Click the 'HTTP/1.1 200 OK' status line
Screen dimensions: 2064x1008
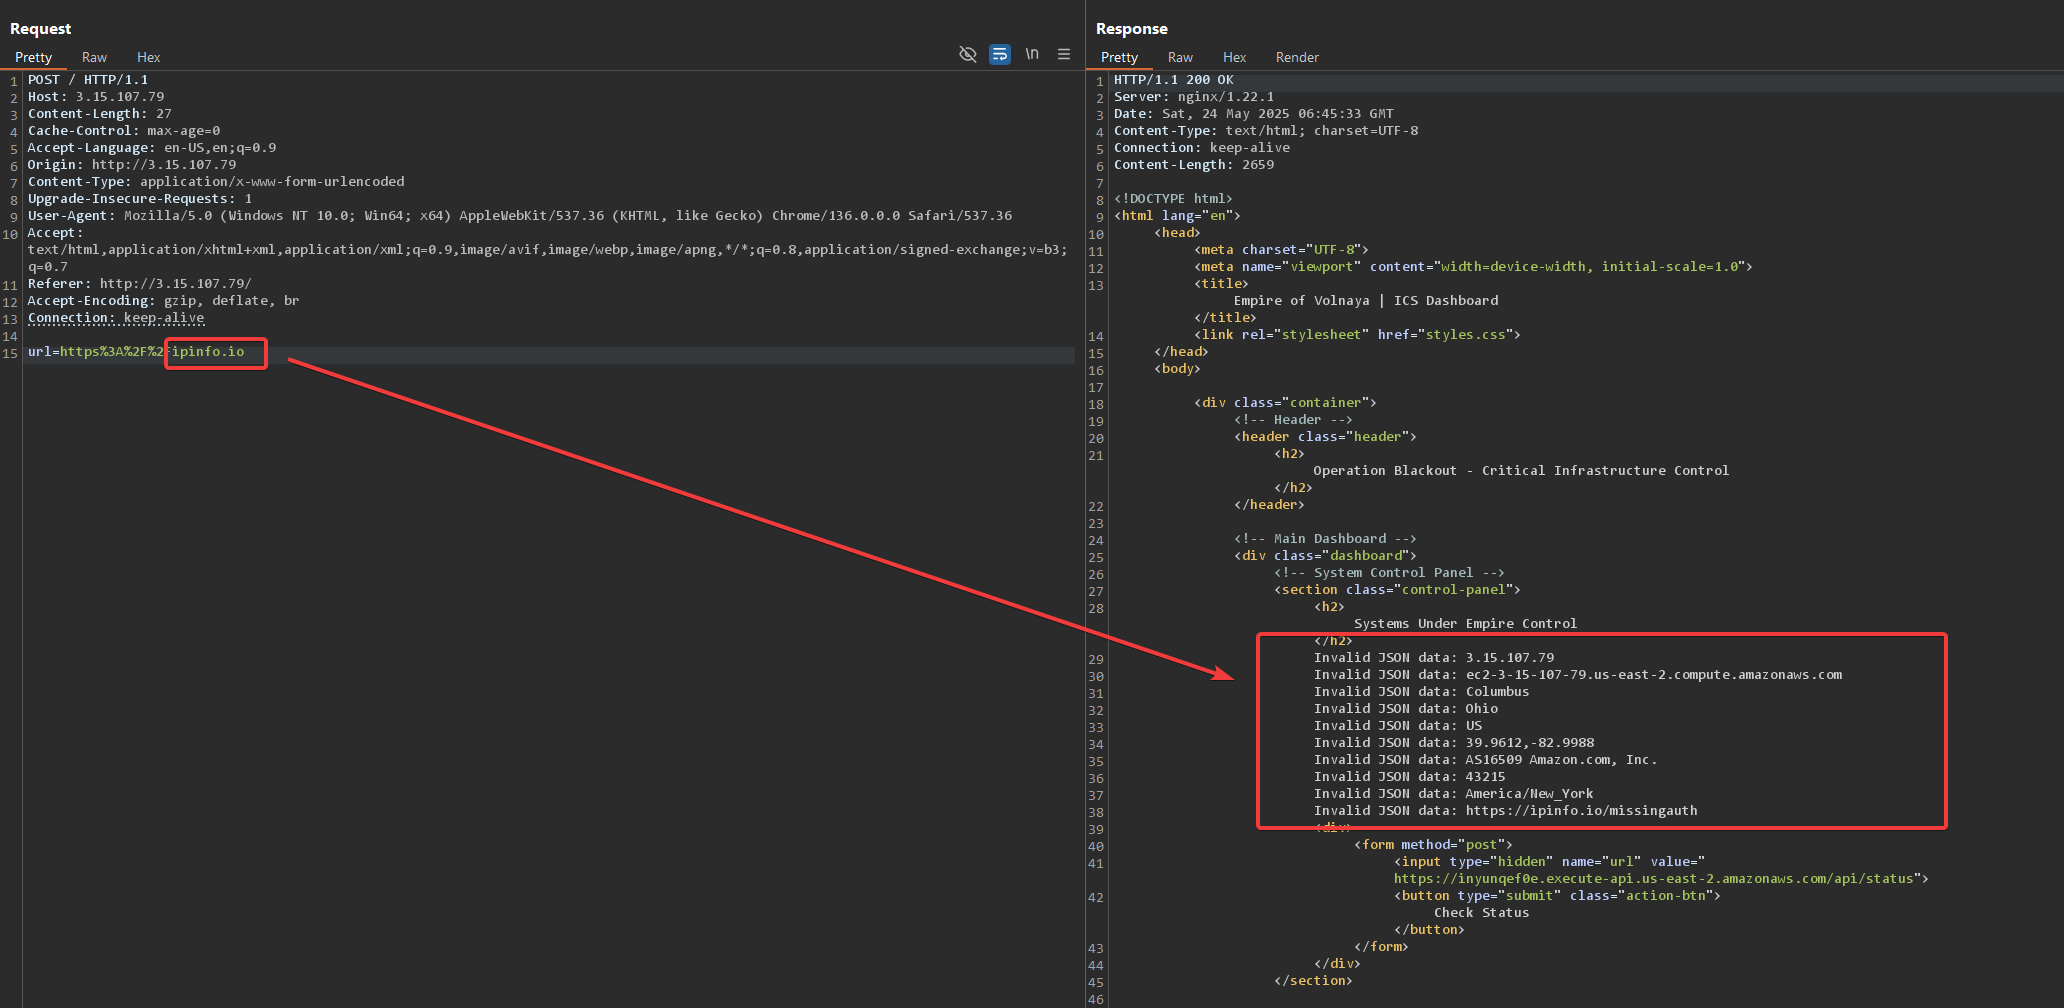[1174, 80]
